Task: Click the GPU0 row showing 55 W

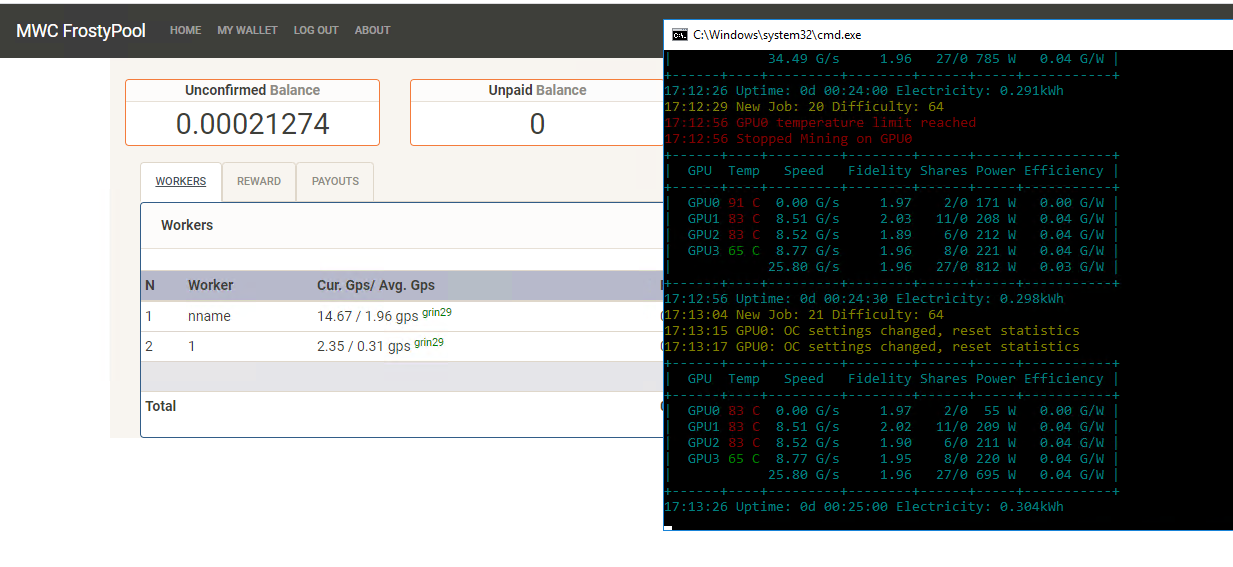Action: pos(892,411)
